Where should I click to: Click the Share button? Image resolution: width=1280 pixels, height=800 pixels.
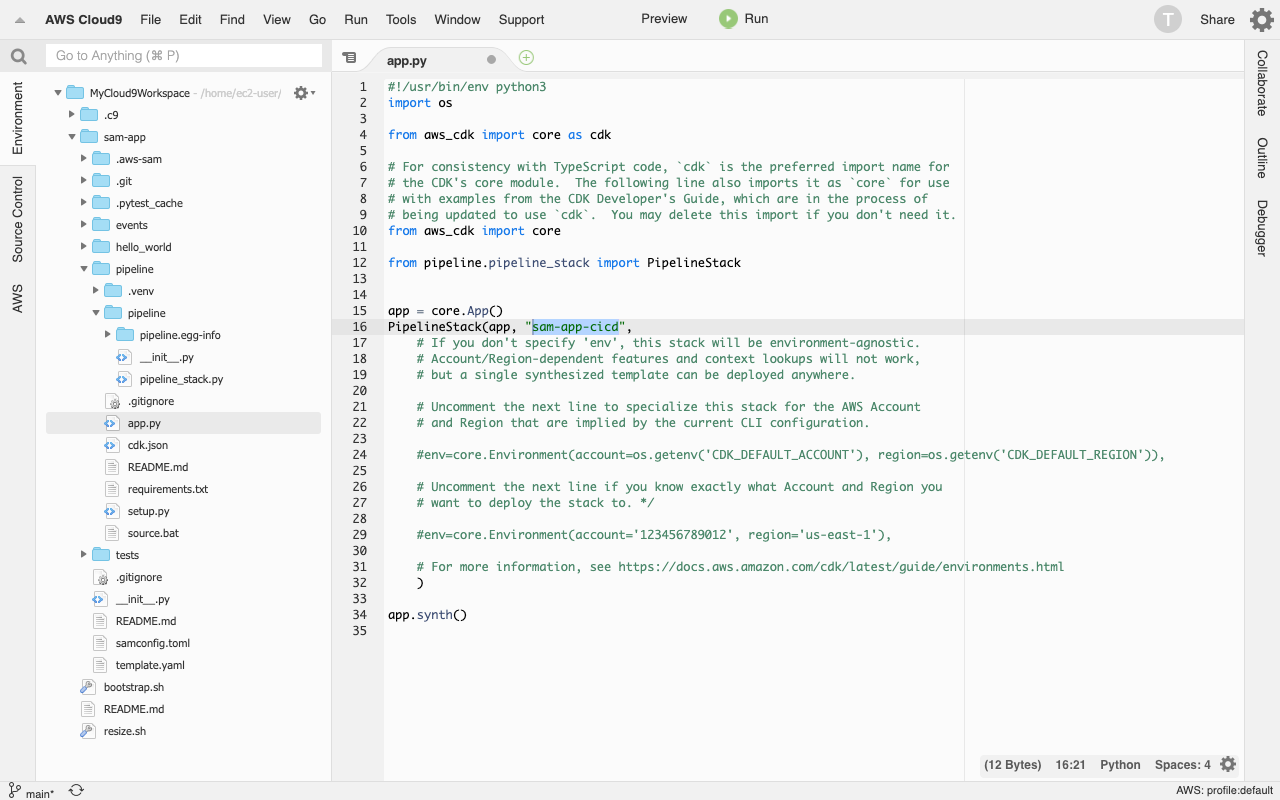point(1217,19)
